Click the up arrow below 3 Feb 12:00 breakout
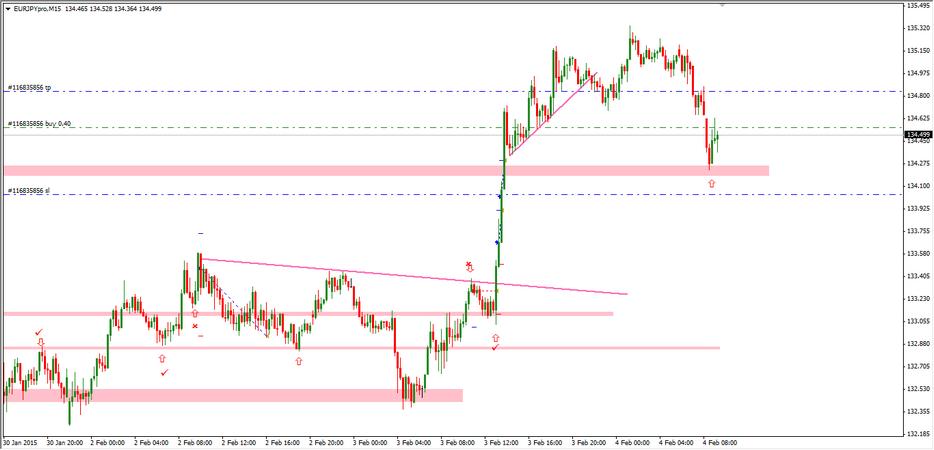 click(495, 338)
